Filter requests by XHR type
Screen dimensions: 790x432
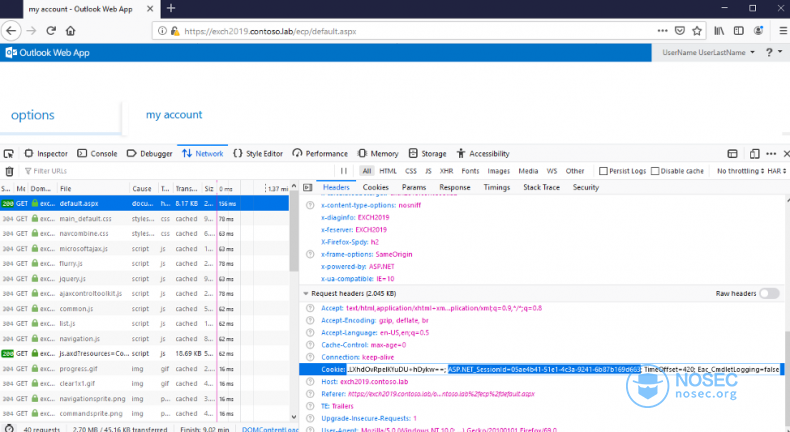tap(446, 171)
